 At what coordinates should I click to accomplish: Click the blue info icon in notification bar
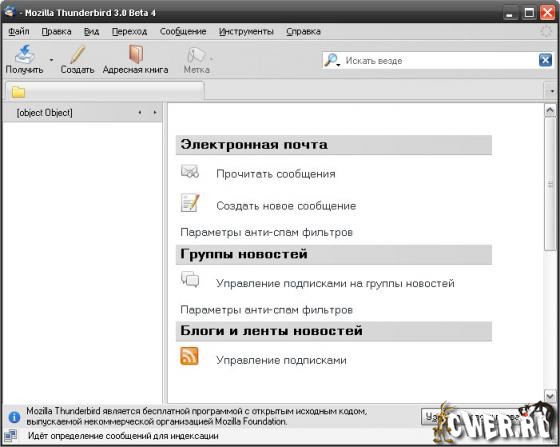pos(14,417)
